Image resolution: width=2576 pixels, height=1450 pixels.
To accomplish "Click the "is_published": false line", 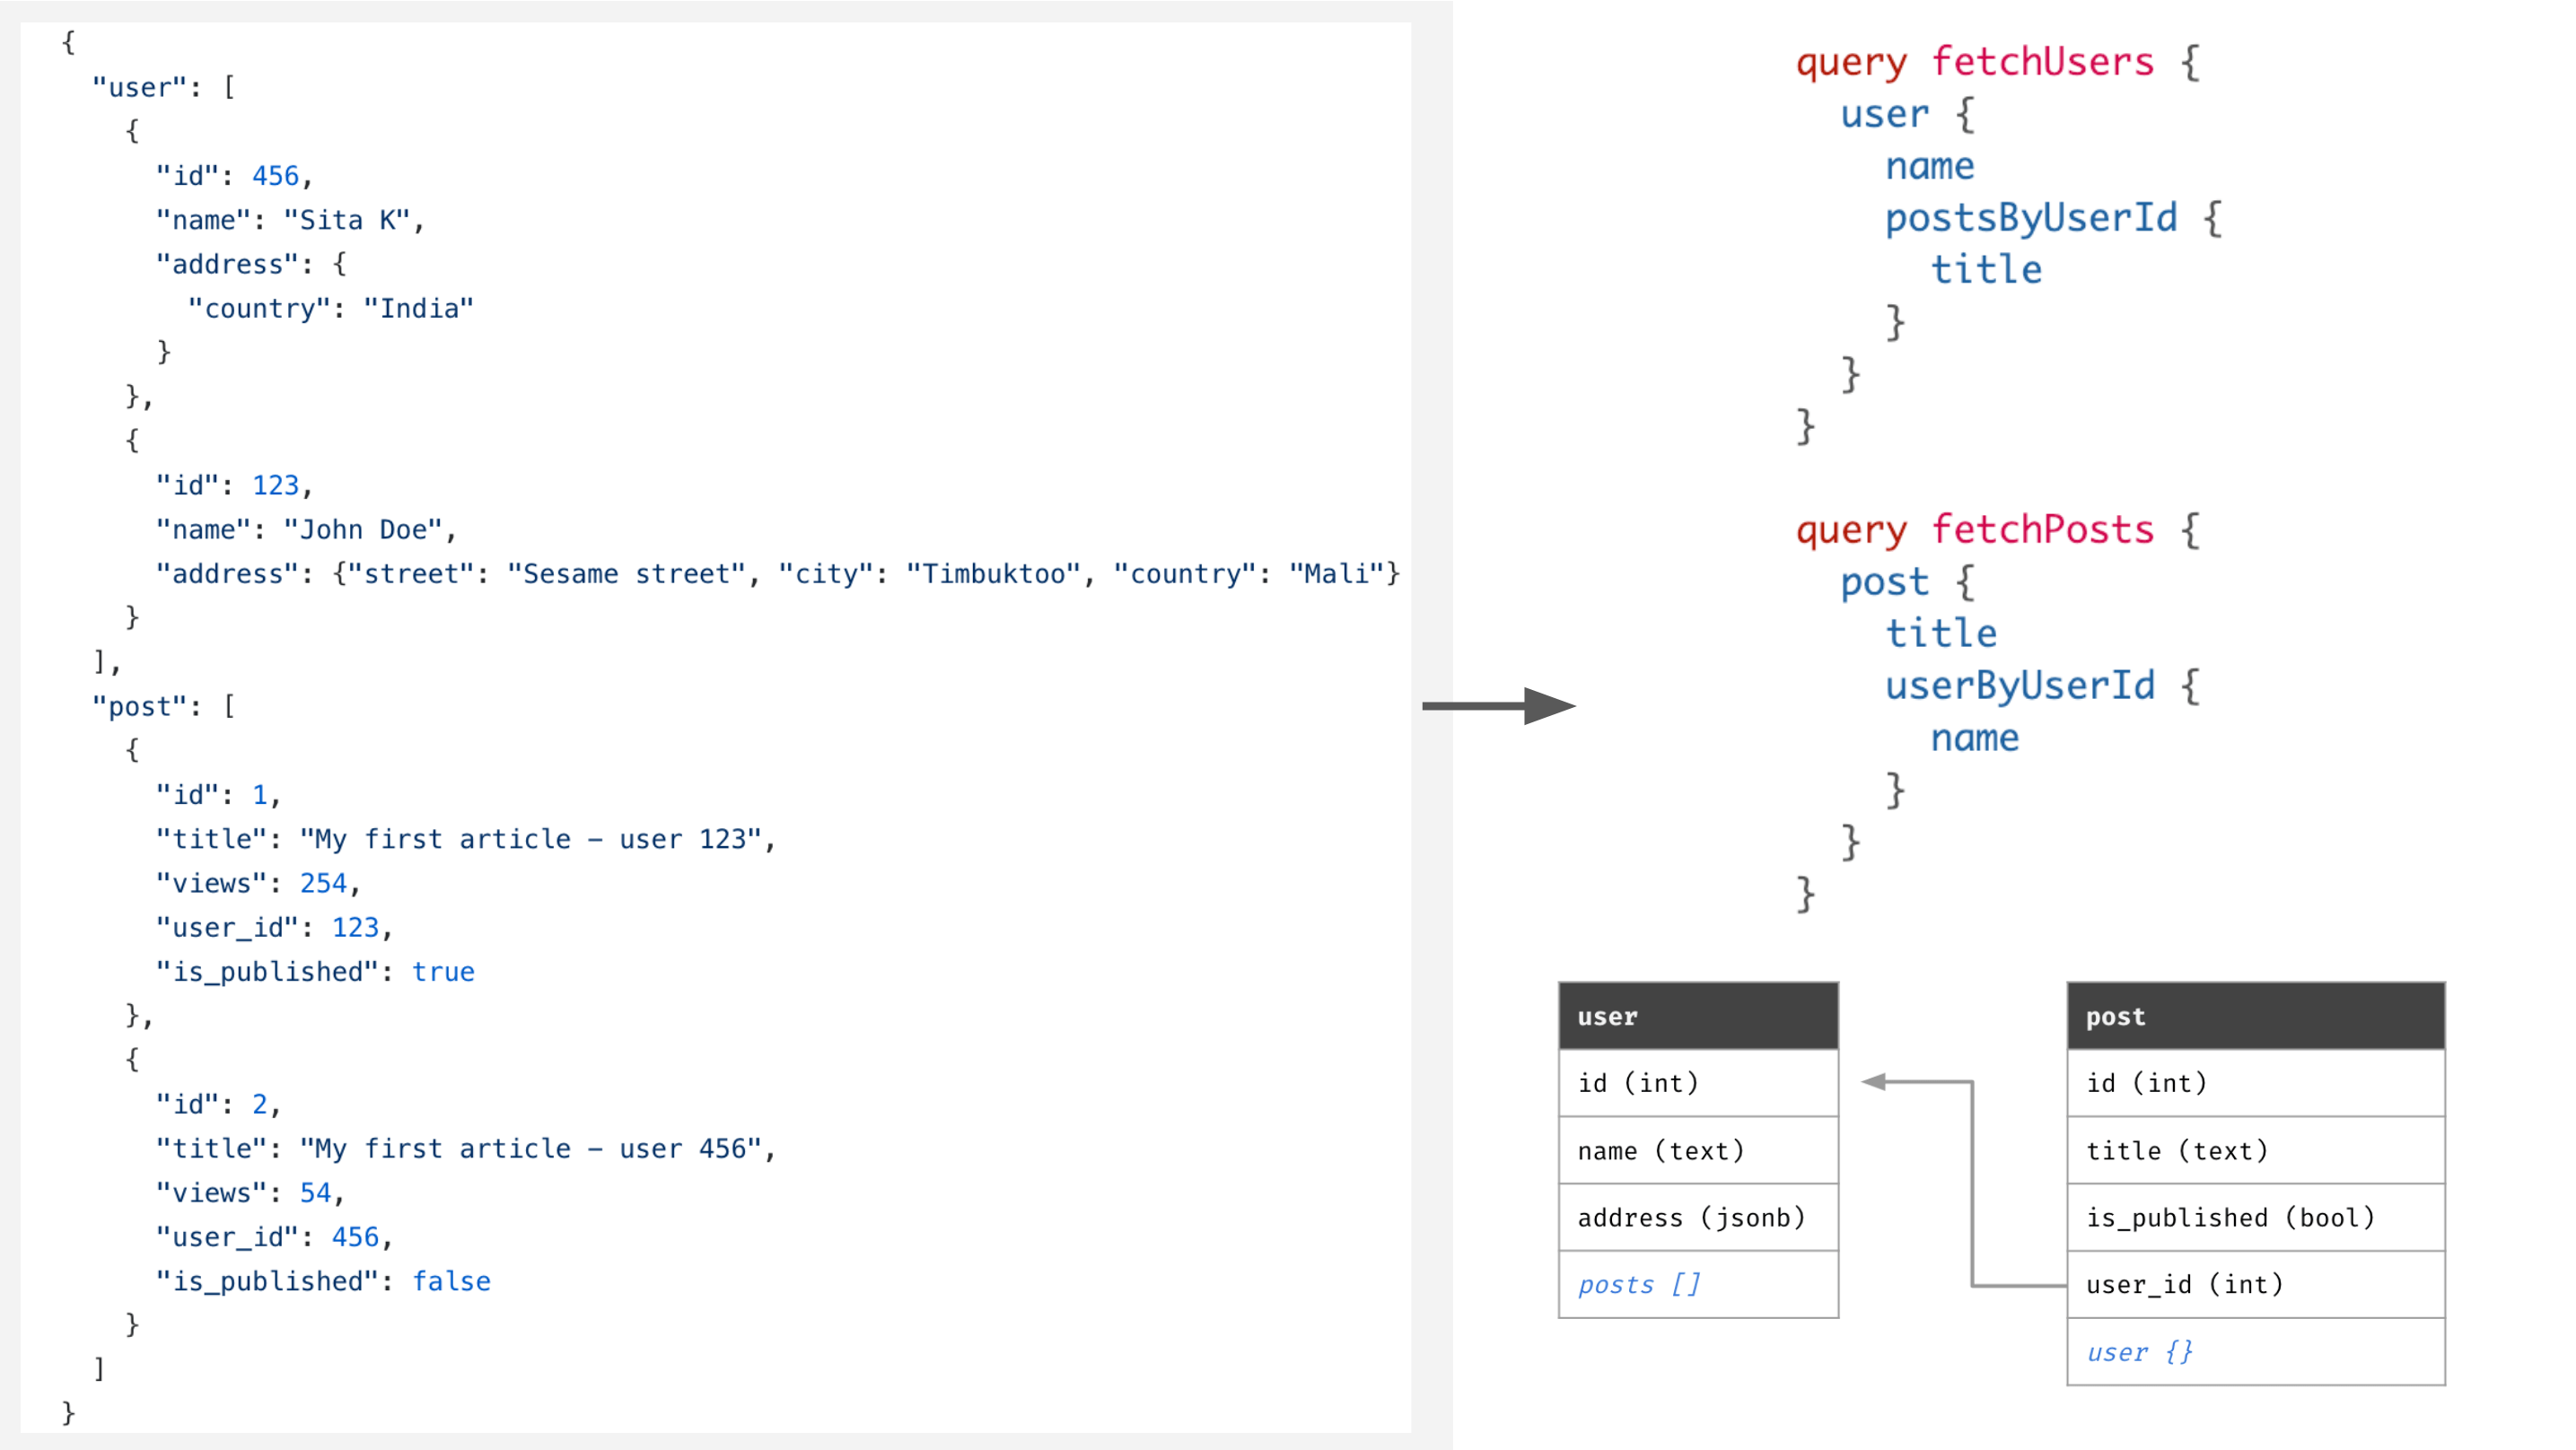I will tap(323, 1281).
